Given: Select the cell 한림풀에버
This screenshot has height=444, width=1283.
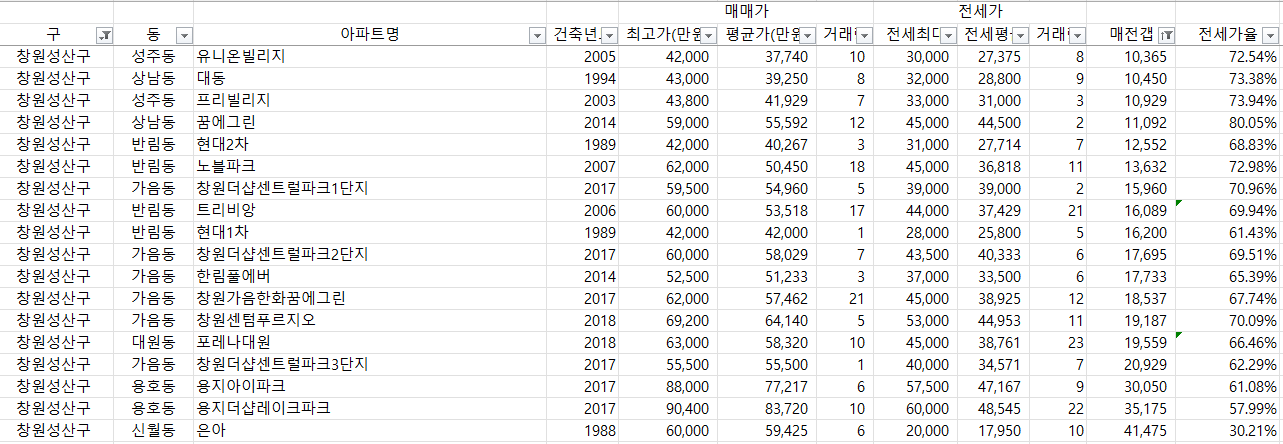Looking at the screenshot, I should pos(370,275).
